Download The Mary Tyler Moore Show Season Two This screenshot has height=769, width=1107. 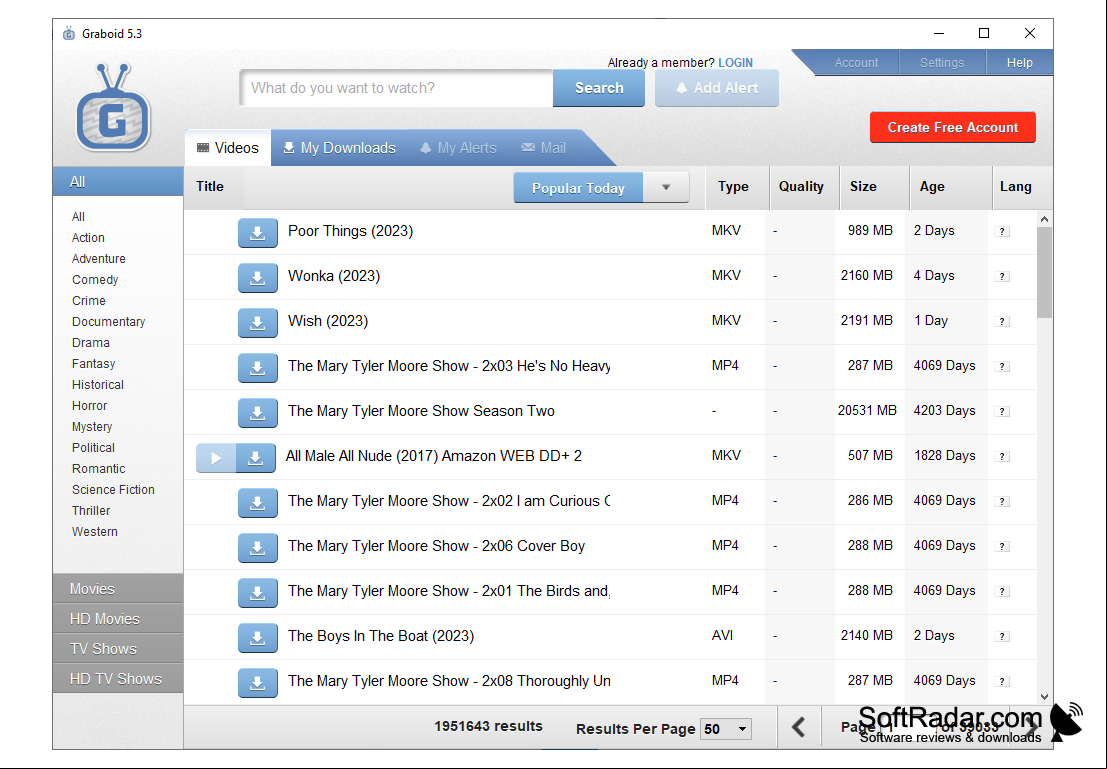point(257,413)
